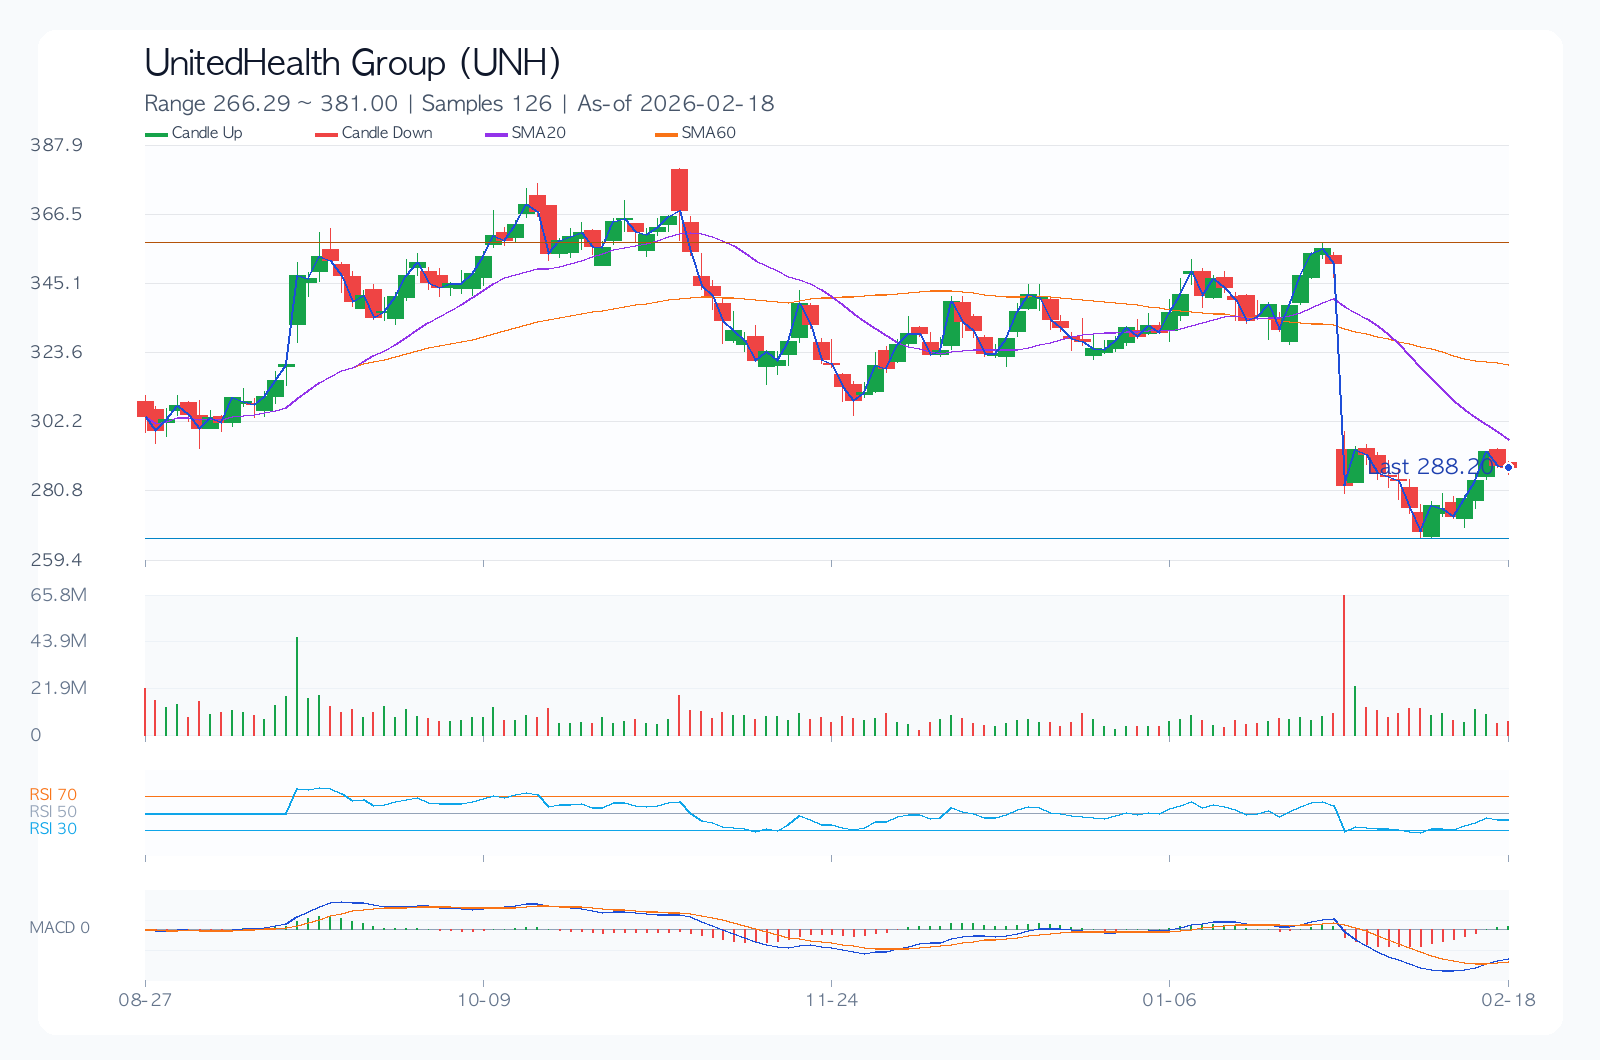The height and width of the screenshot is (1060, 1600).
Task: Click the 387.9 top price axis label
Action: click(x=57, y=145)
